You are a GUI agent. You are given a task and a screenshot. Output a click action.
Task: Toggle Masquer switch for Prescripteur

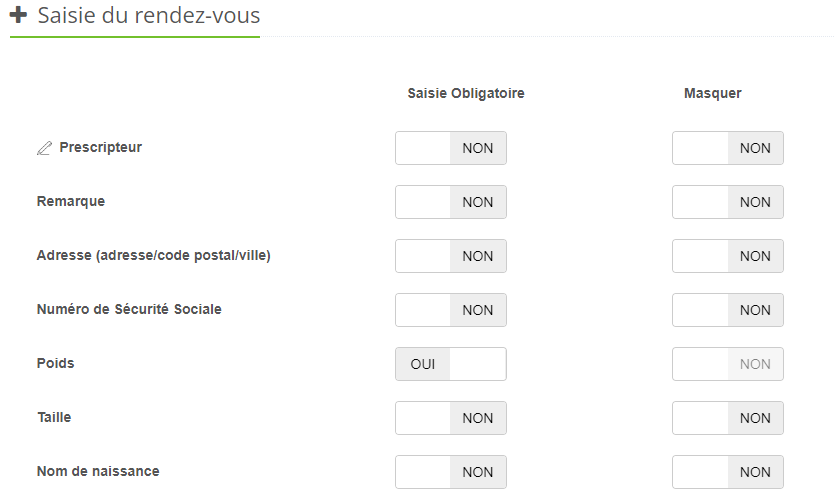point(728,148)
